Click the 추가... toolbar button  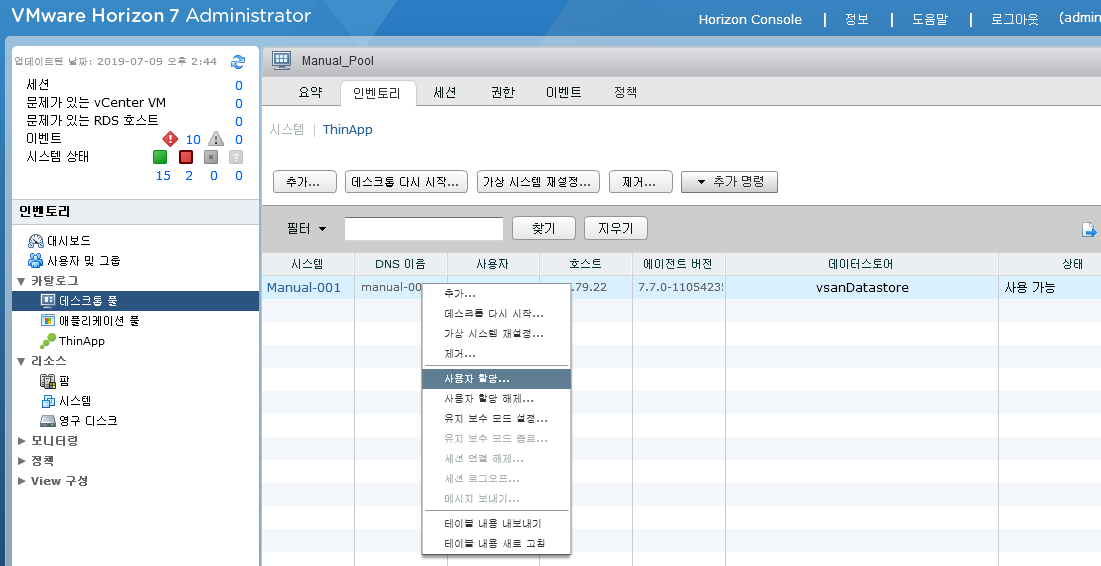(304, 182)
